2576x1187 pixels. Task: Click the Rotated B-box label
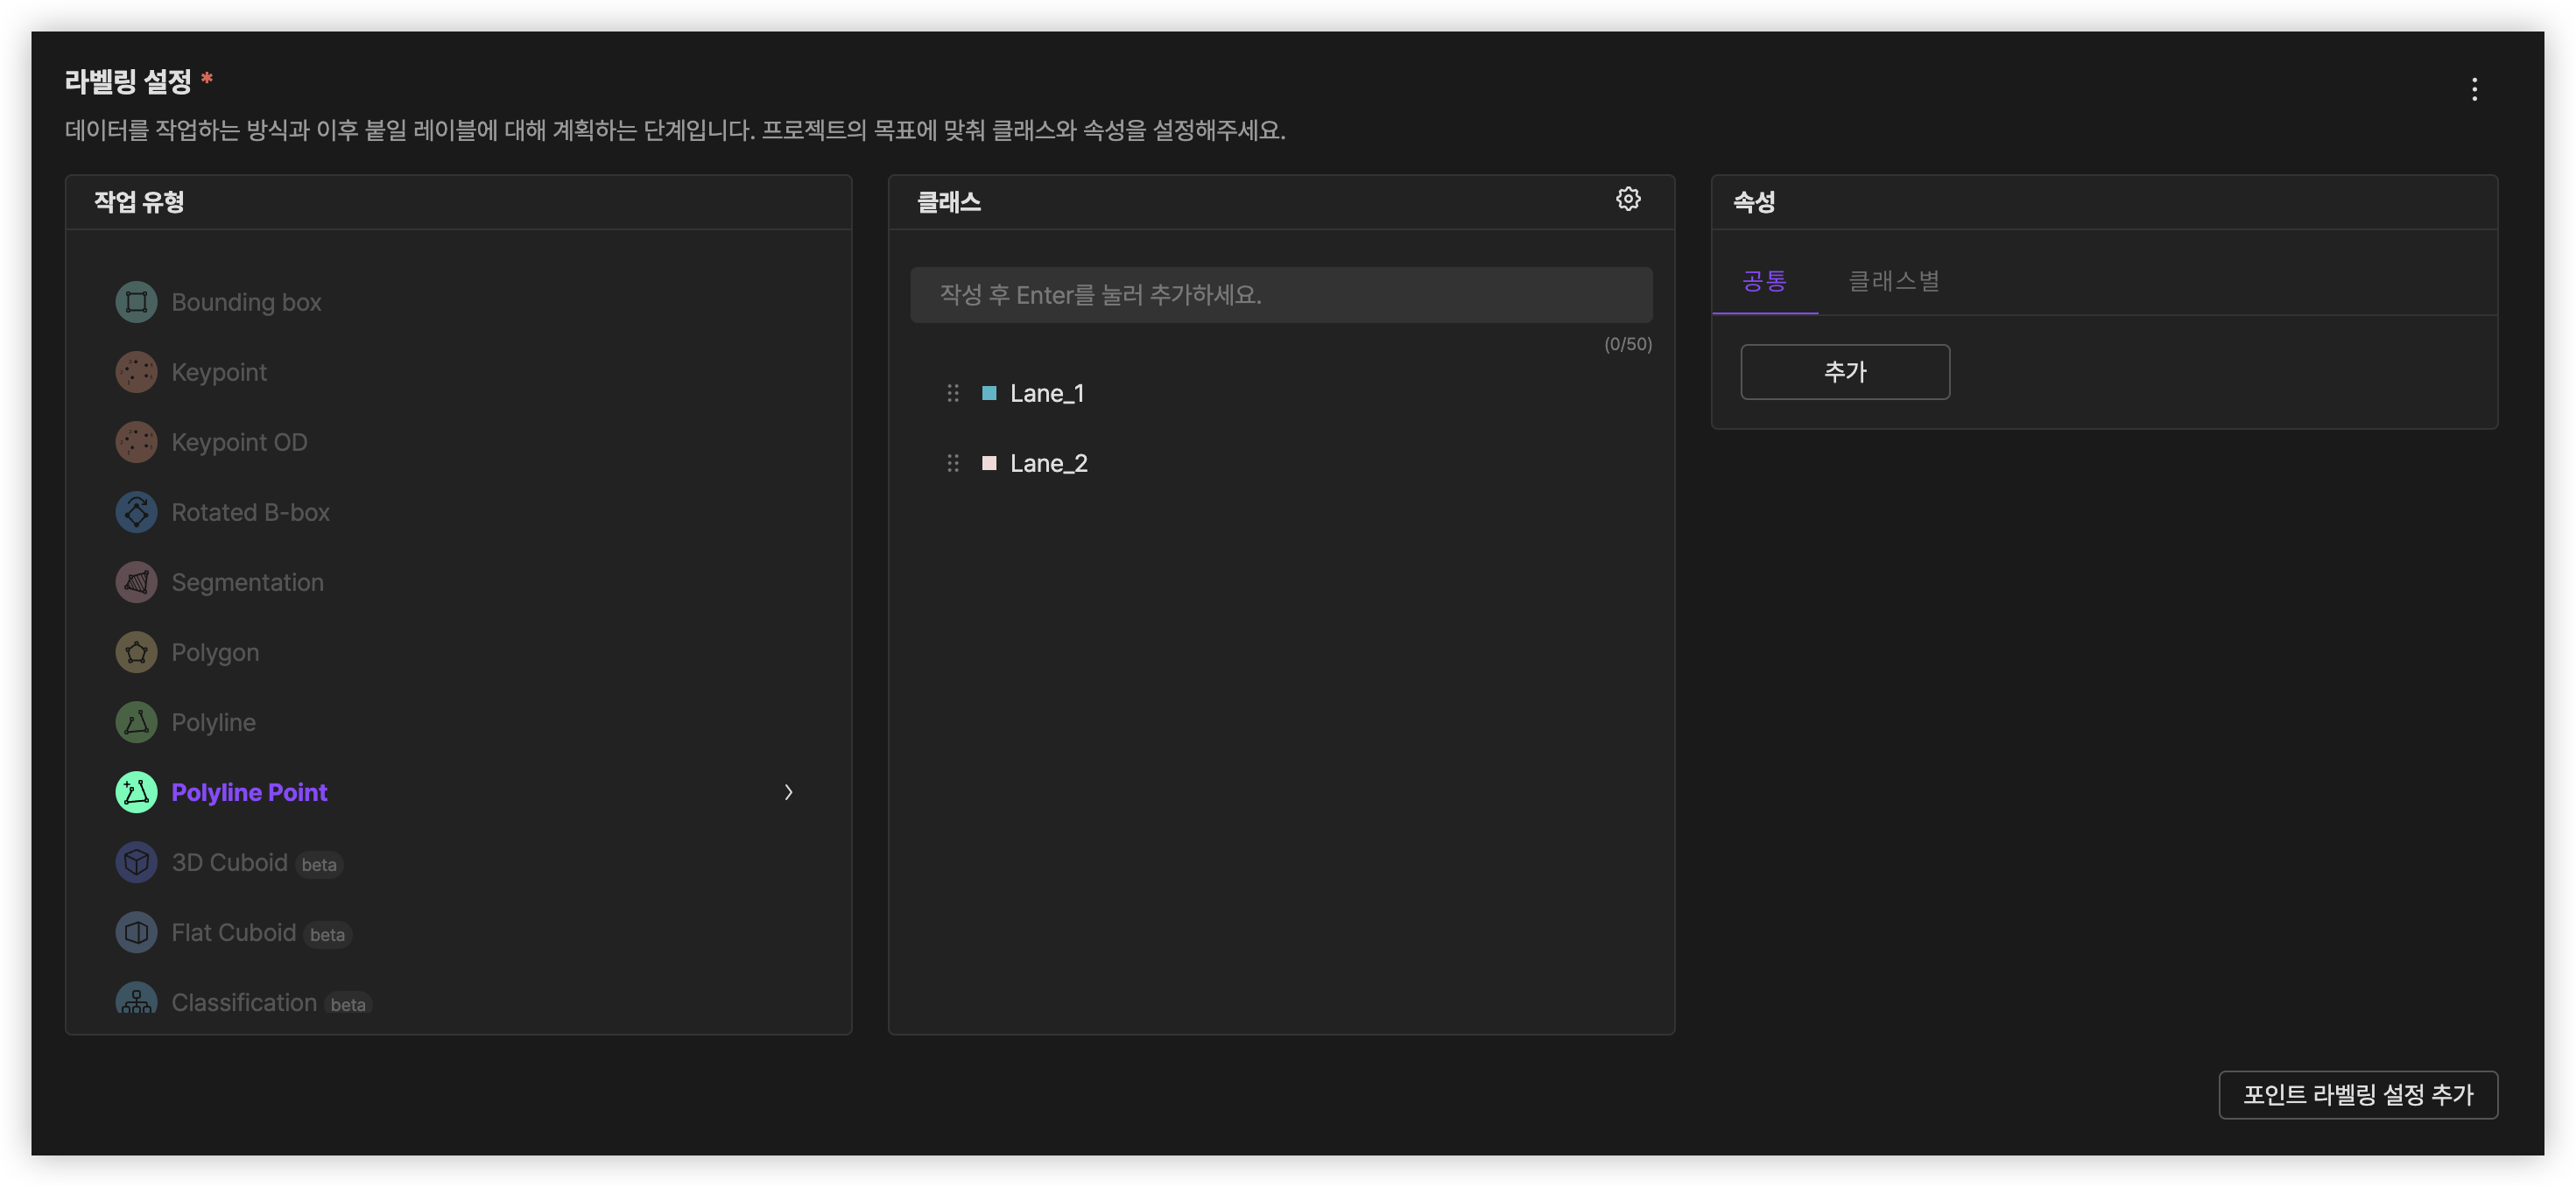point(250,512)
